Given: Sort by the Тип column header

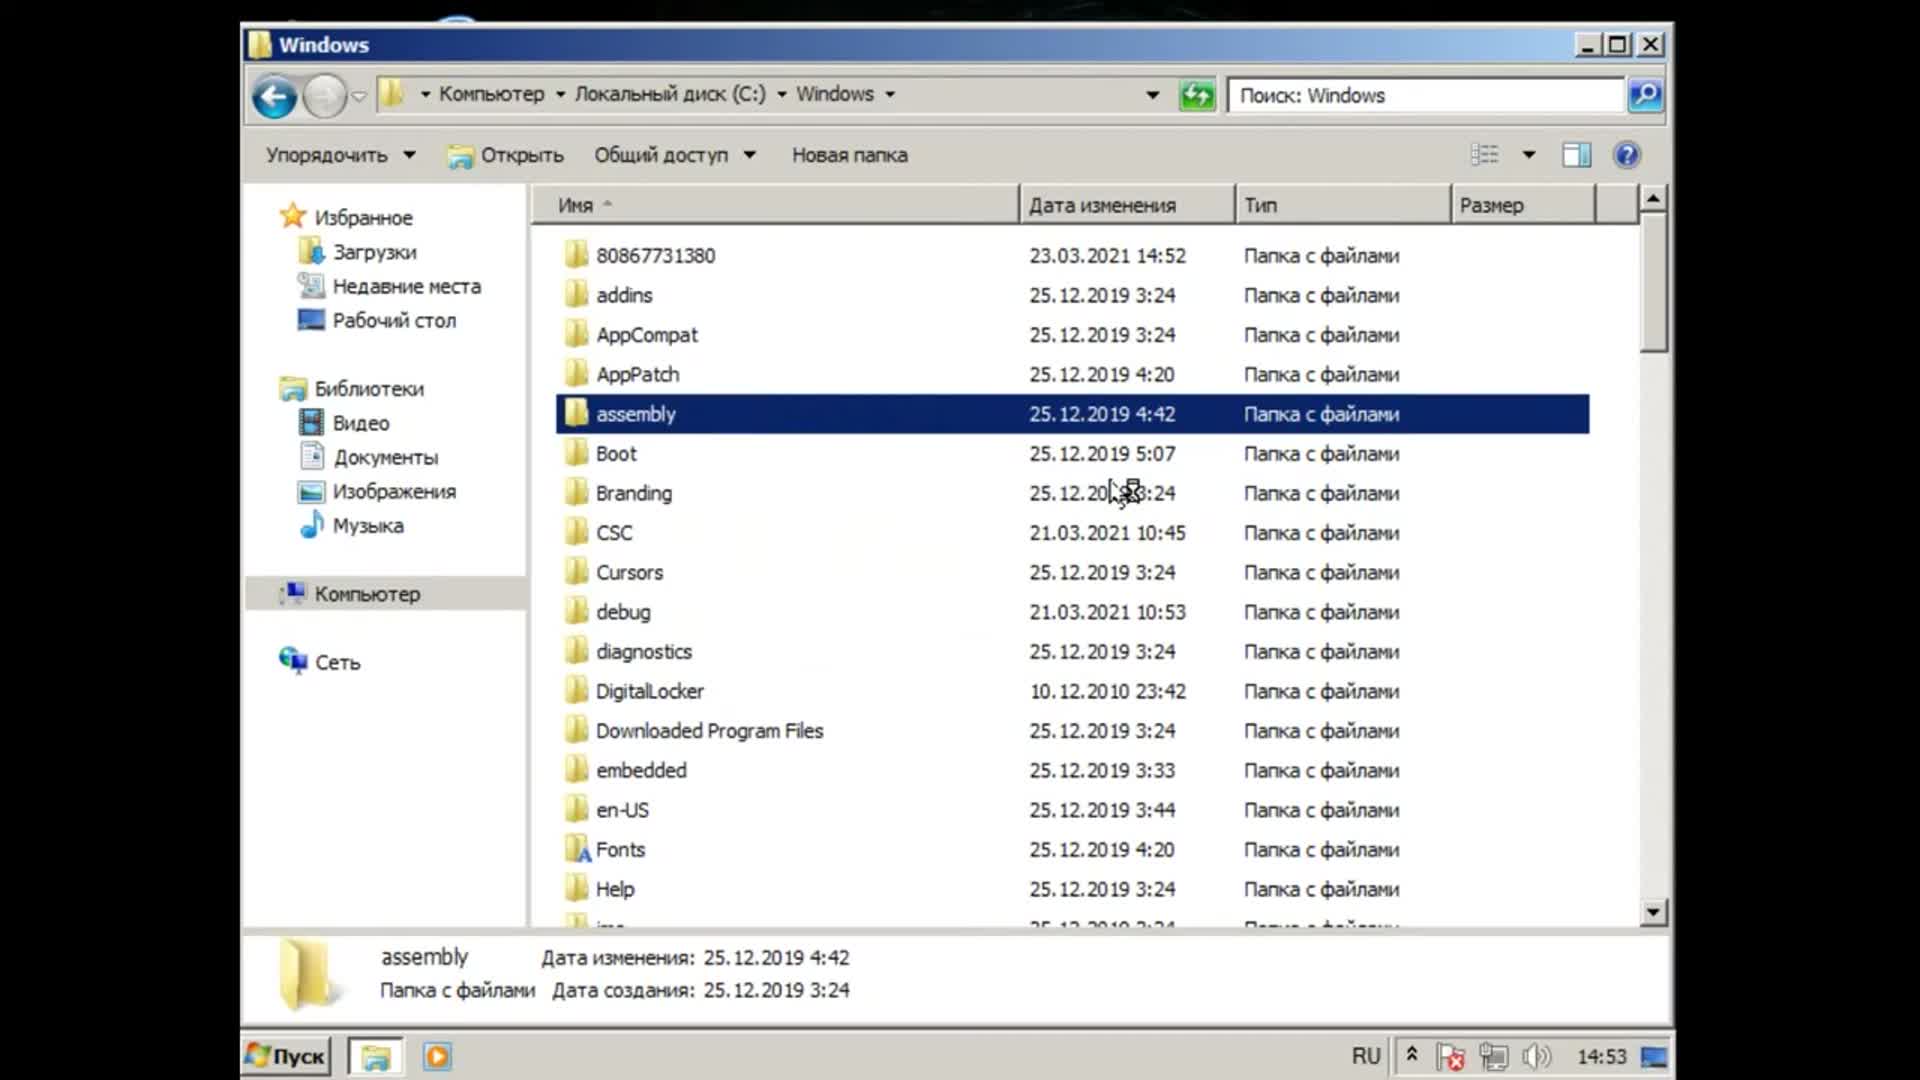Looking at the screenshot, I should pos(1343,205).
